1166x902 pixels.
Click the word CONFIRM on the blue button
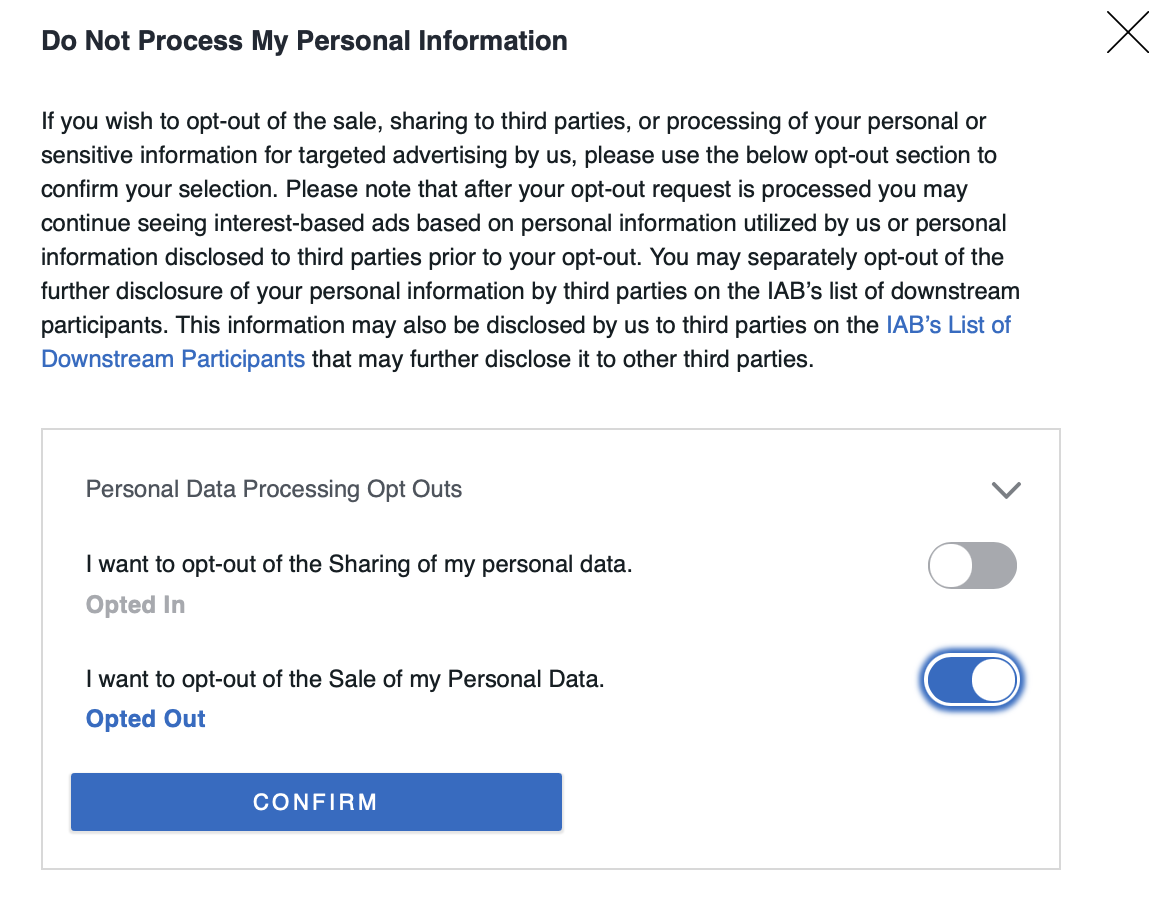(315, 802)
